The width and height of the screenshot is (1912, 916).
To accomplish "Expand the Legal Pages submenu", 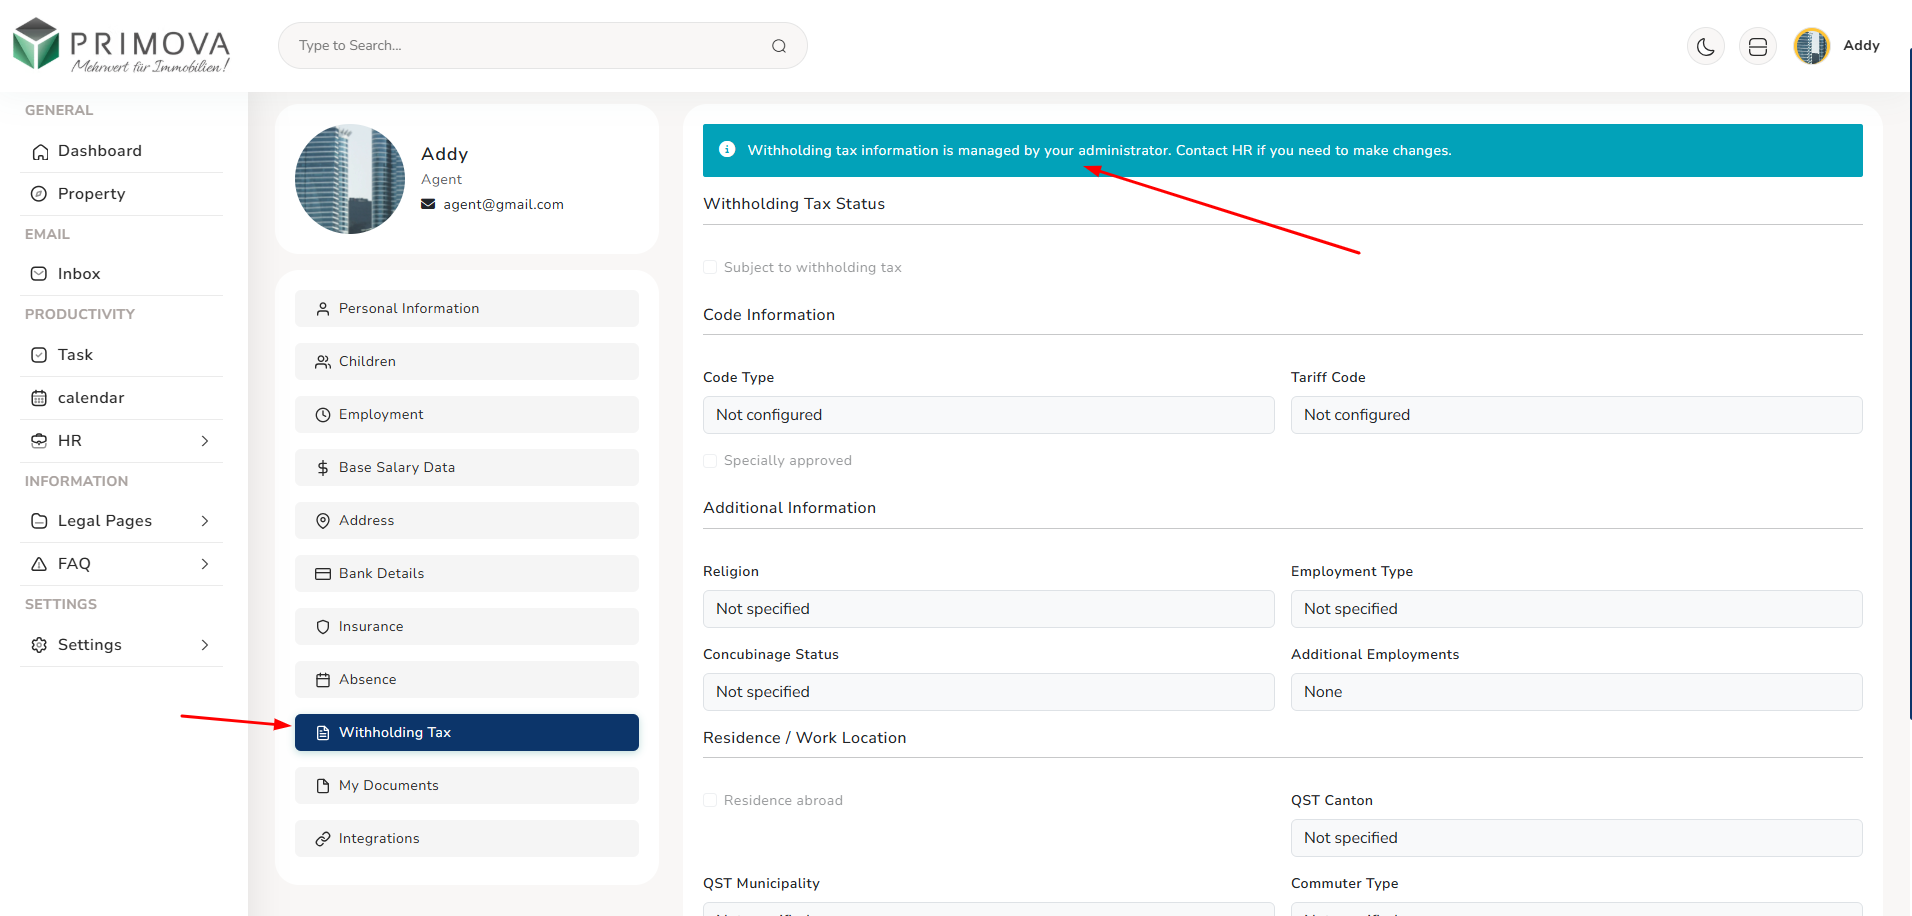I will pos(204,521).
